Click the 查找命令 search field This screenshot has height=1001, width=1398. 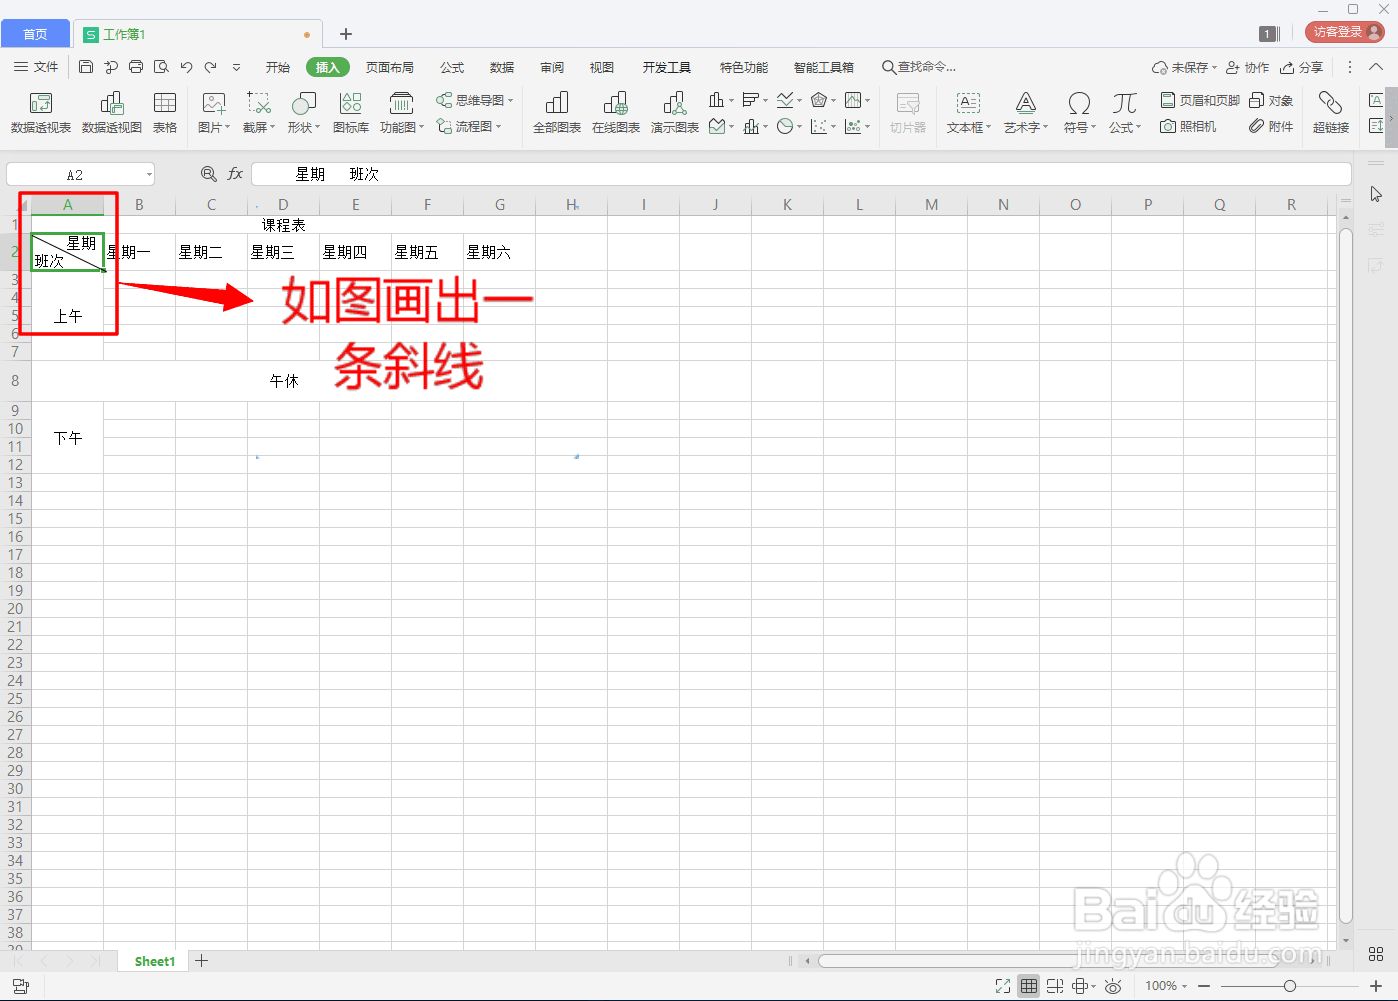coord(919,67)
